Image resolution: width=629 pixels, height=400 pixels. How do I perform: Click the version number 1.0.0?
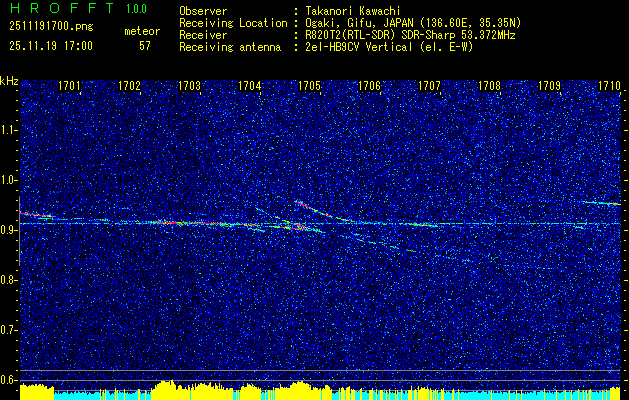136,8
